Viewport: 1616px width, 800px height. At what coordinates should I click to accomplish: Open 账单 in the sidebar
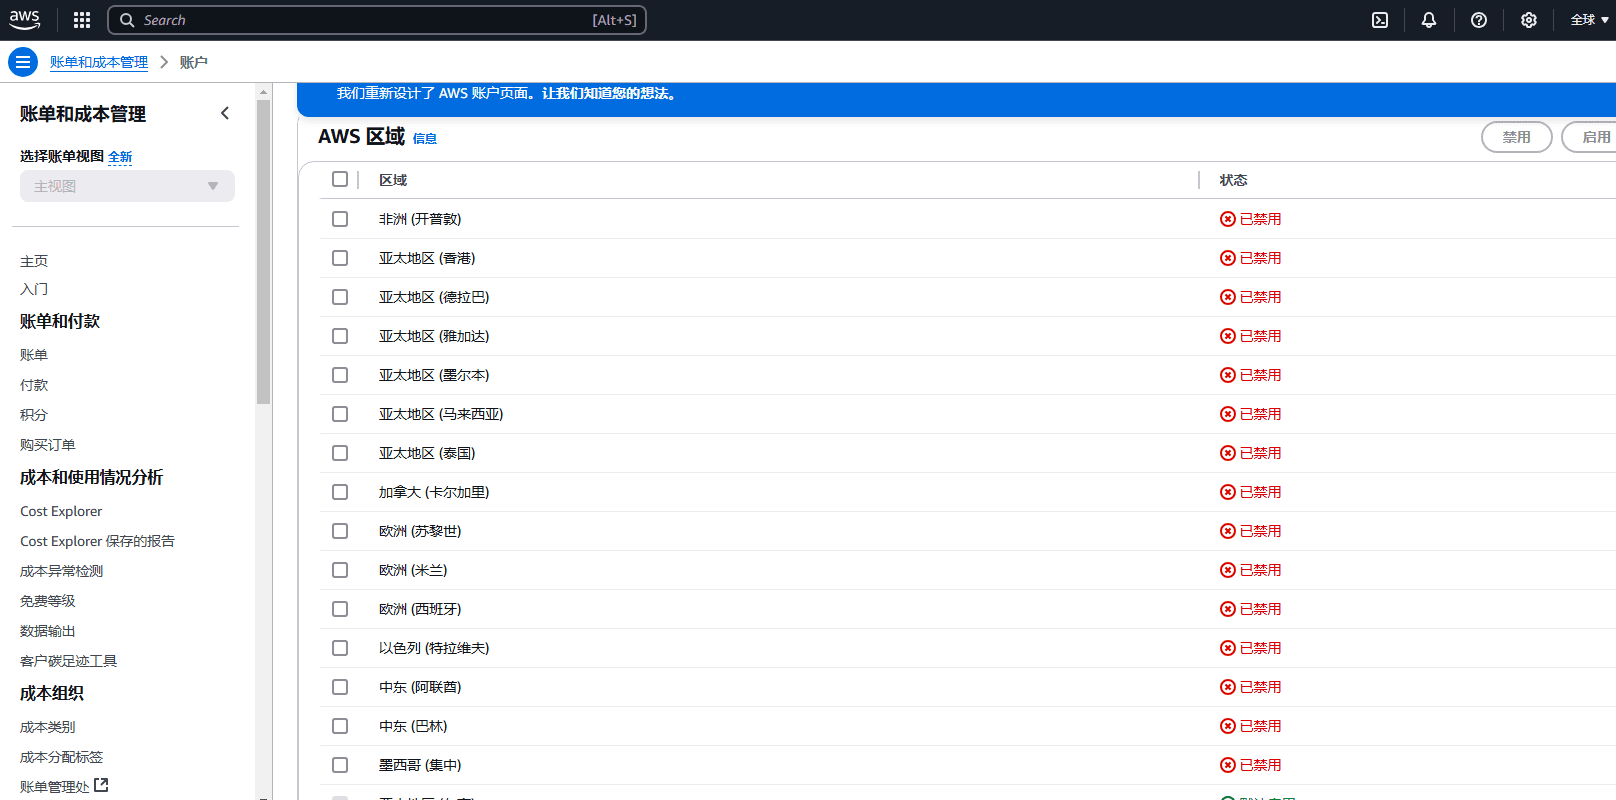coord(34,355)
